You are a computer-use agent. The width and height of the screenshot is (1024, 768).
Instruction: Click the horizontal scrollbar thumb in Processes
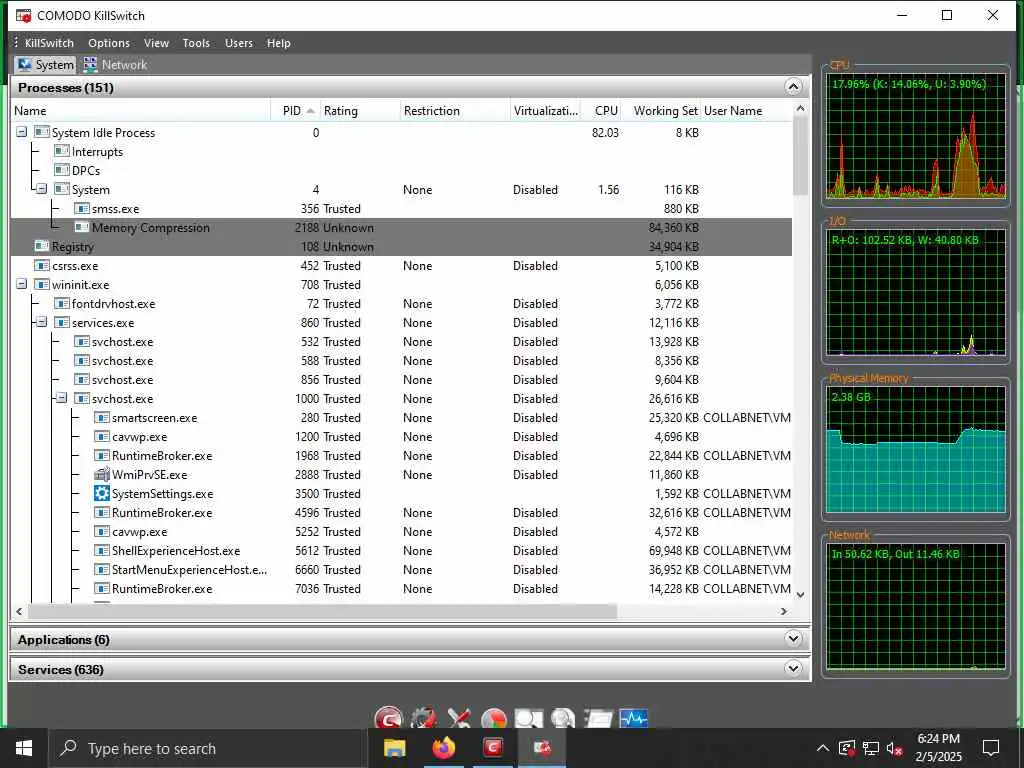point(322,611)
